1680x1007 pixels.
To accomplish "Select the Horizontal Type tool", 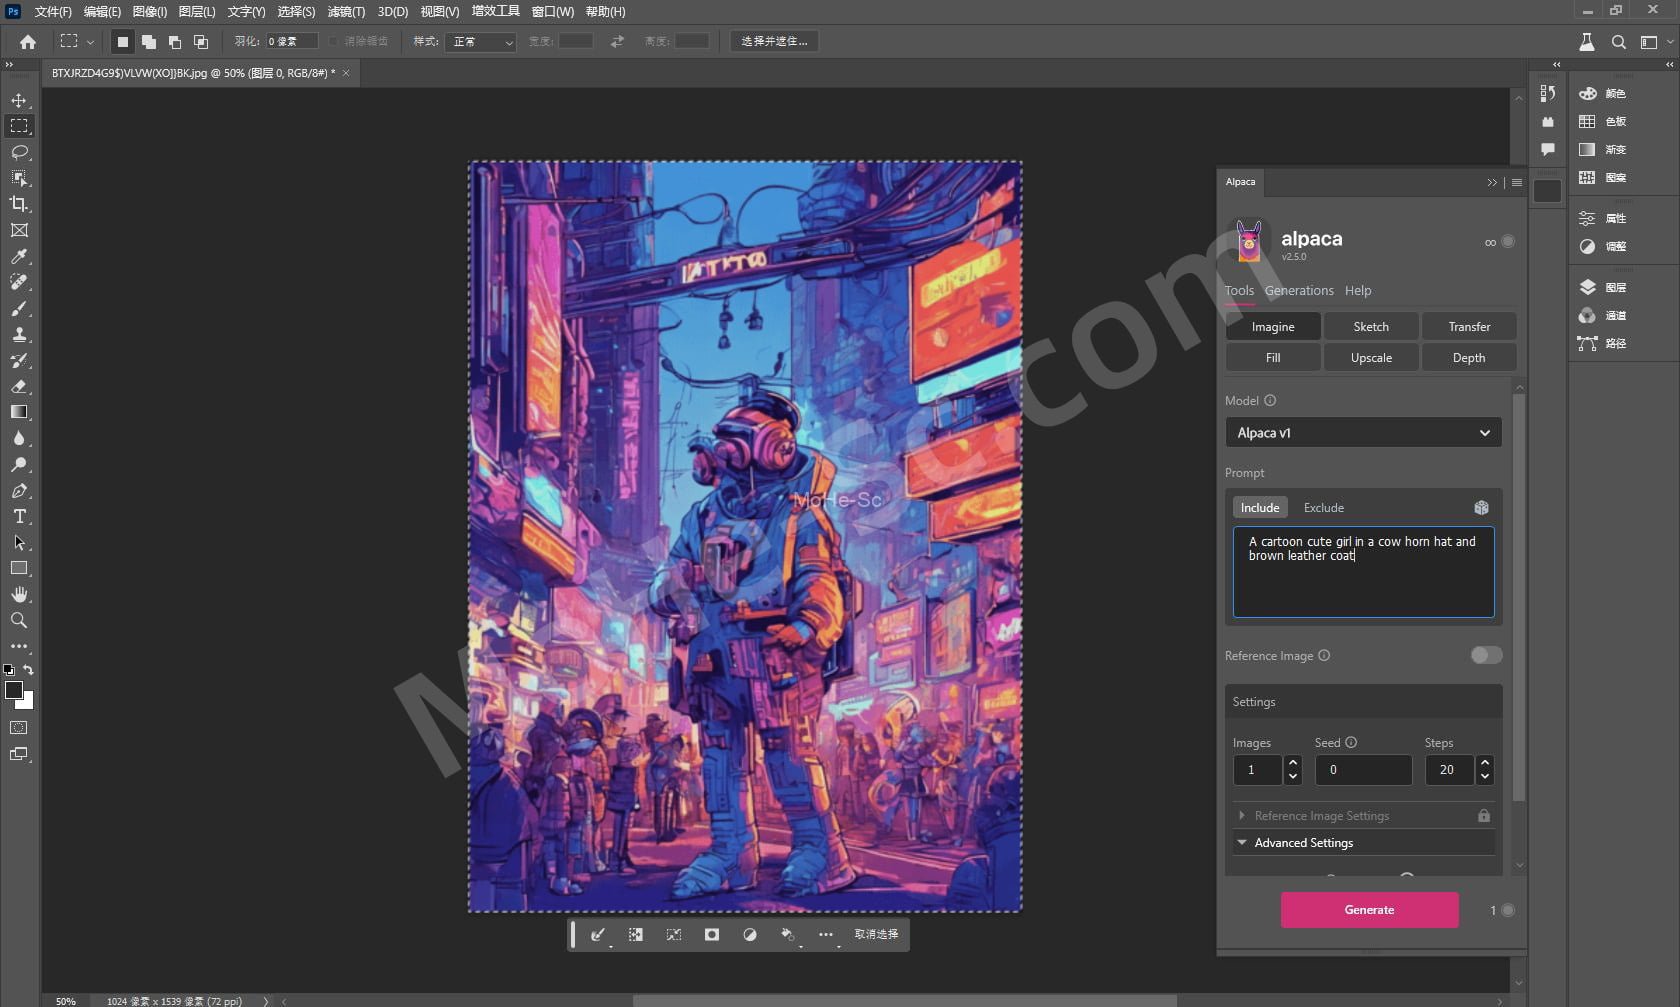I will (x=19, y=517).
